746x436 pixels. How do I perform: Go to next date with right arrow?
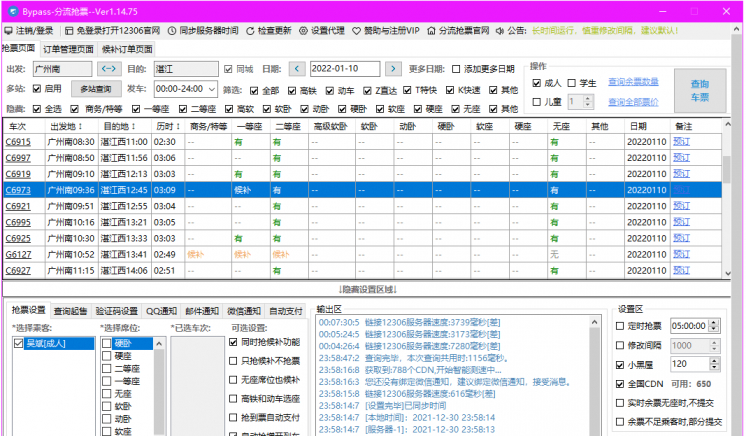tap(393, 69)
